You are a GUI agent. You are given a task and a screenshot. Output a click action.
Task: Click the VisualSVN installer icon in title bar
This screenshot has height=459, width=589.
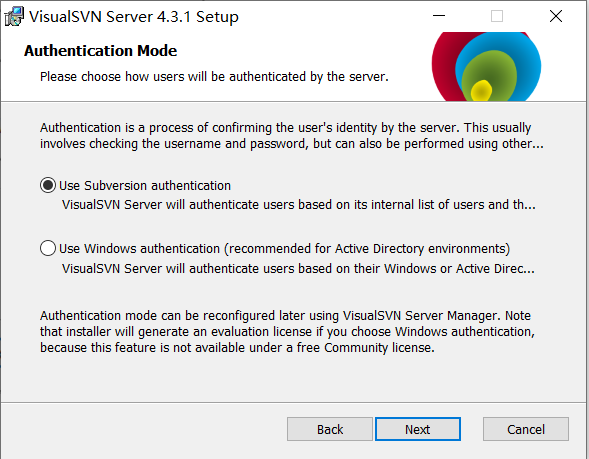tap(14, 17)
